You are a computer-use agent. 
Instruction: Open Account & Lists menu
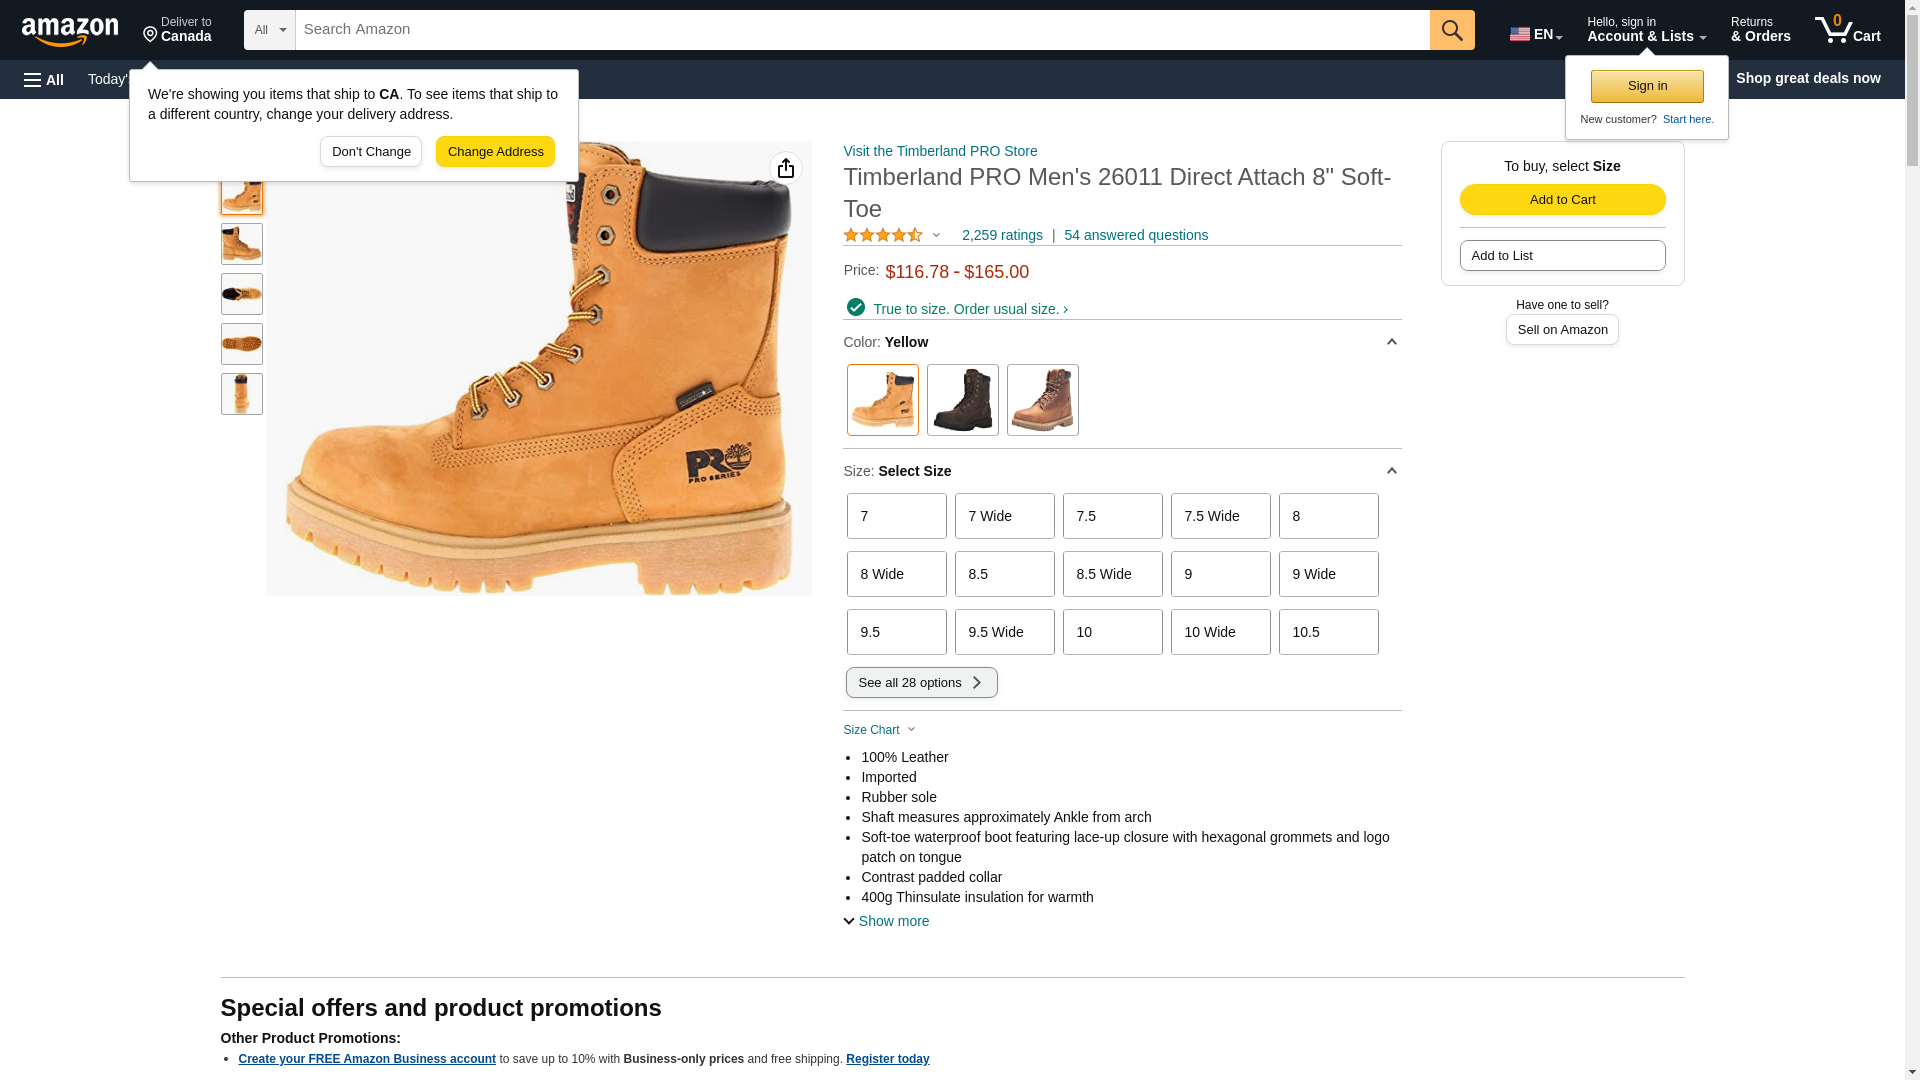(1645, 30)
